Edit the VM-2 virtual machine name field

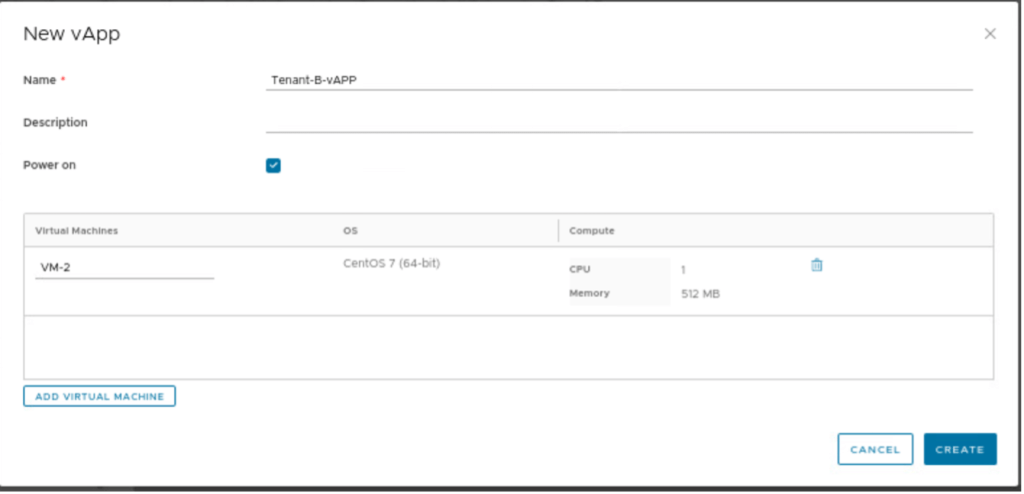pos(124,268)
